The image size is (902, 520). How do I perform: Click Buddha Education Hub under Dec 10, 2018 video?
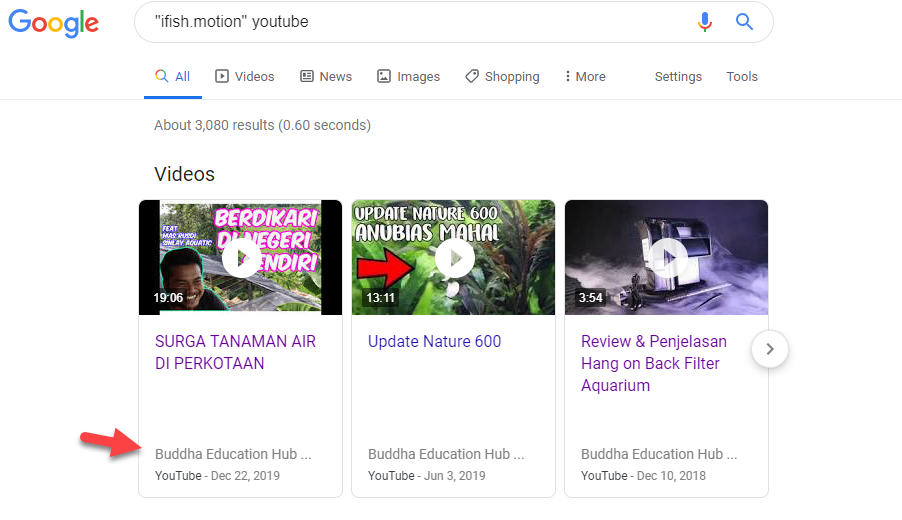[659, 454]
